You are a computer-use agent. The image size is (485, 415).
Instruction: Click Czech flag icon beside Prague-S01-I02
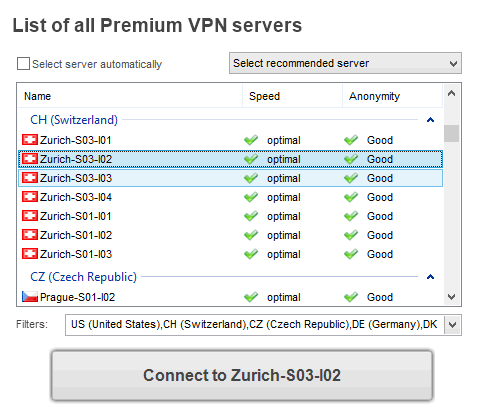(x=30, y=296)
